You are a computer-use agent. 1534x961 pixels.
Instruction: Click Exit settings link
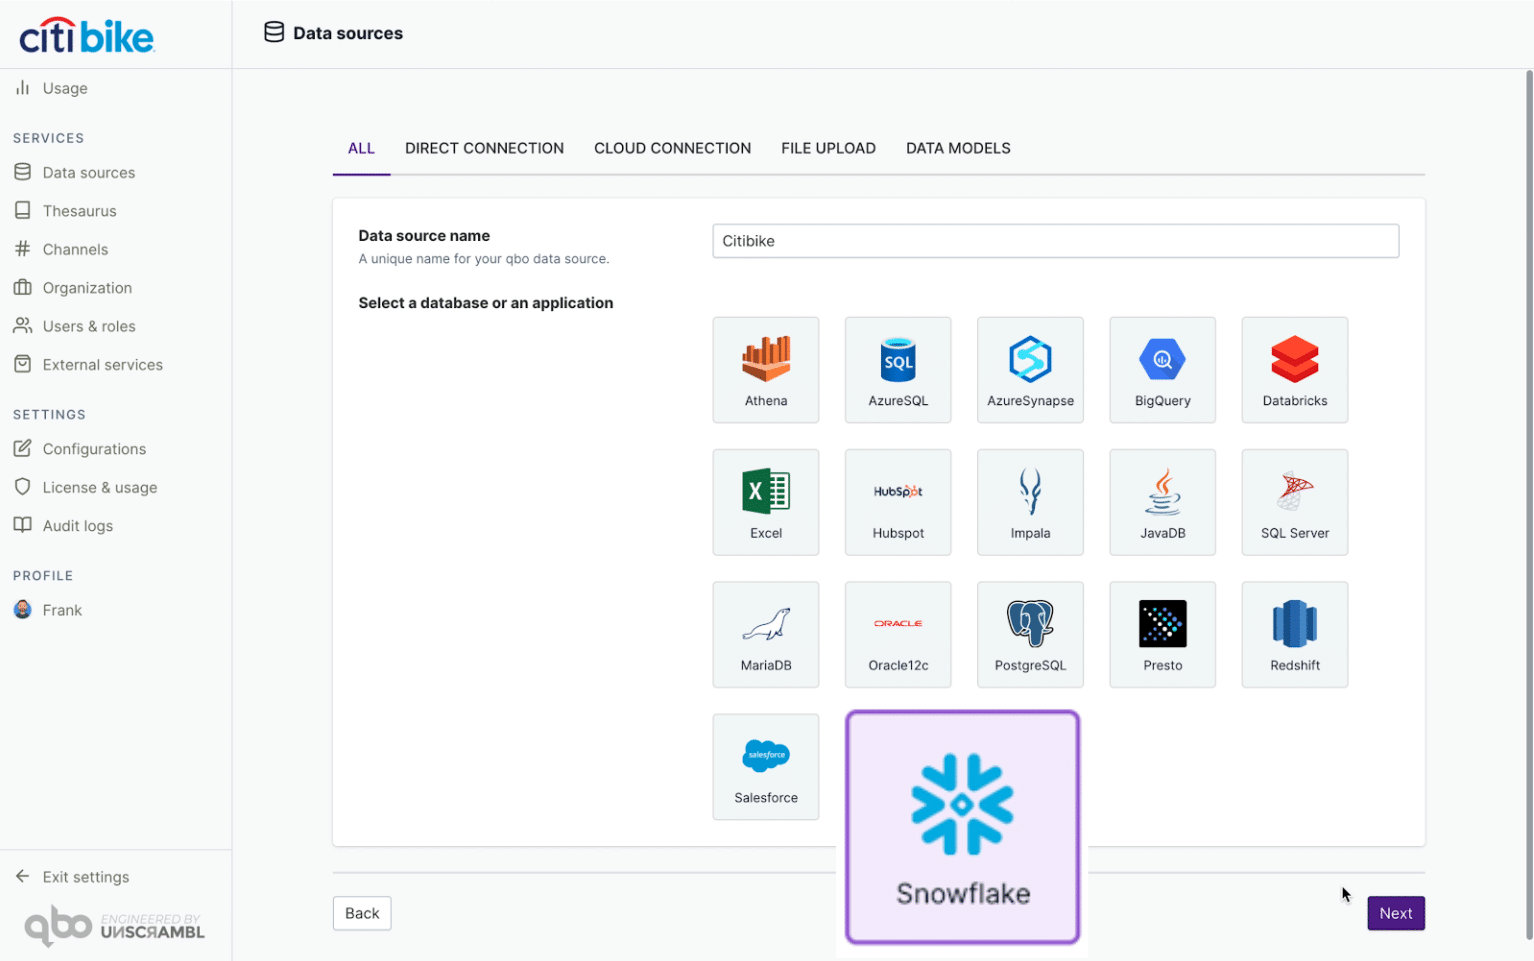(85, 877)
